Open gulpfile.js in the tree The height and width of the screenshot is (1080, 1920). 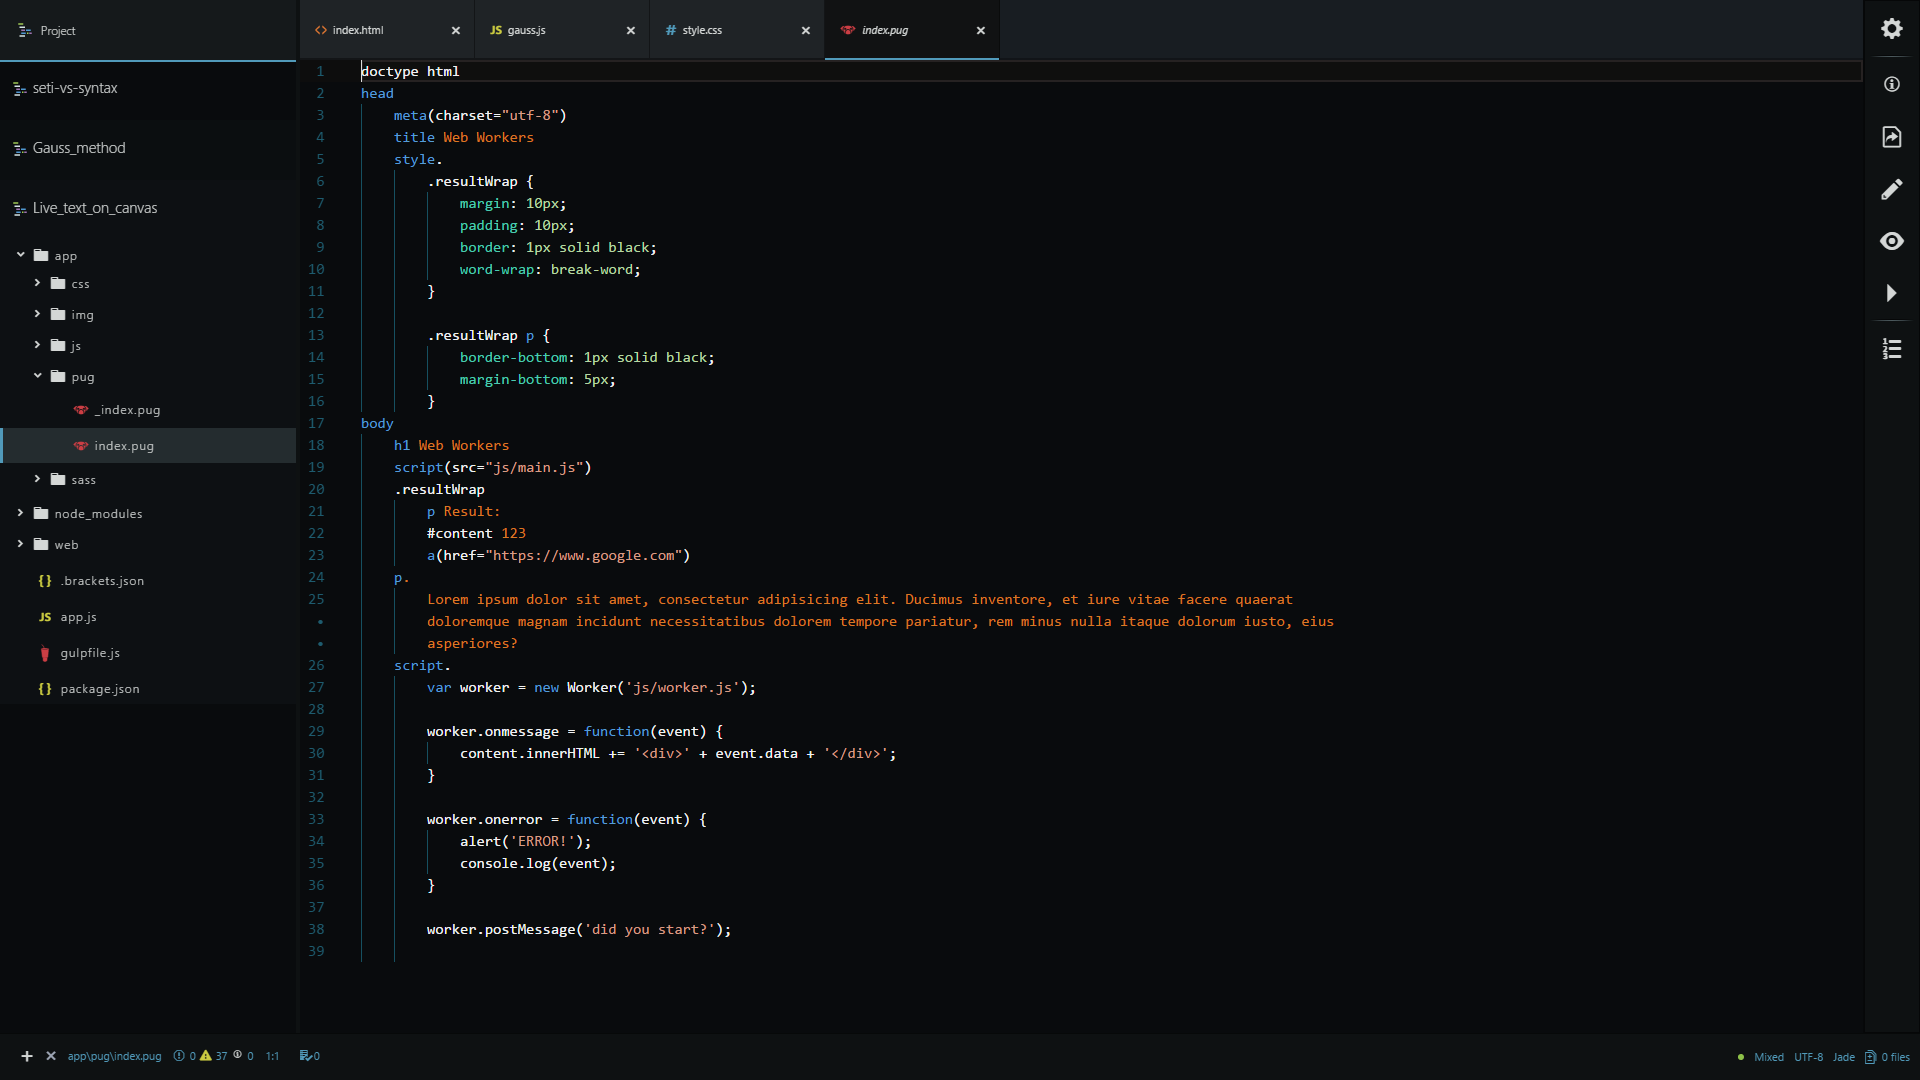[90, 653]
